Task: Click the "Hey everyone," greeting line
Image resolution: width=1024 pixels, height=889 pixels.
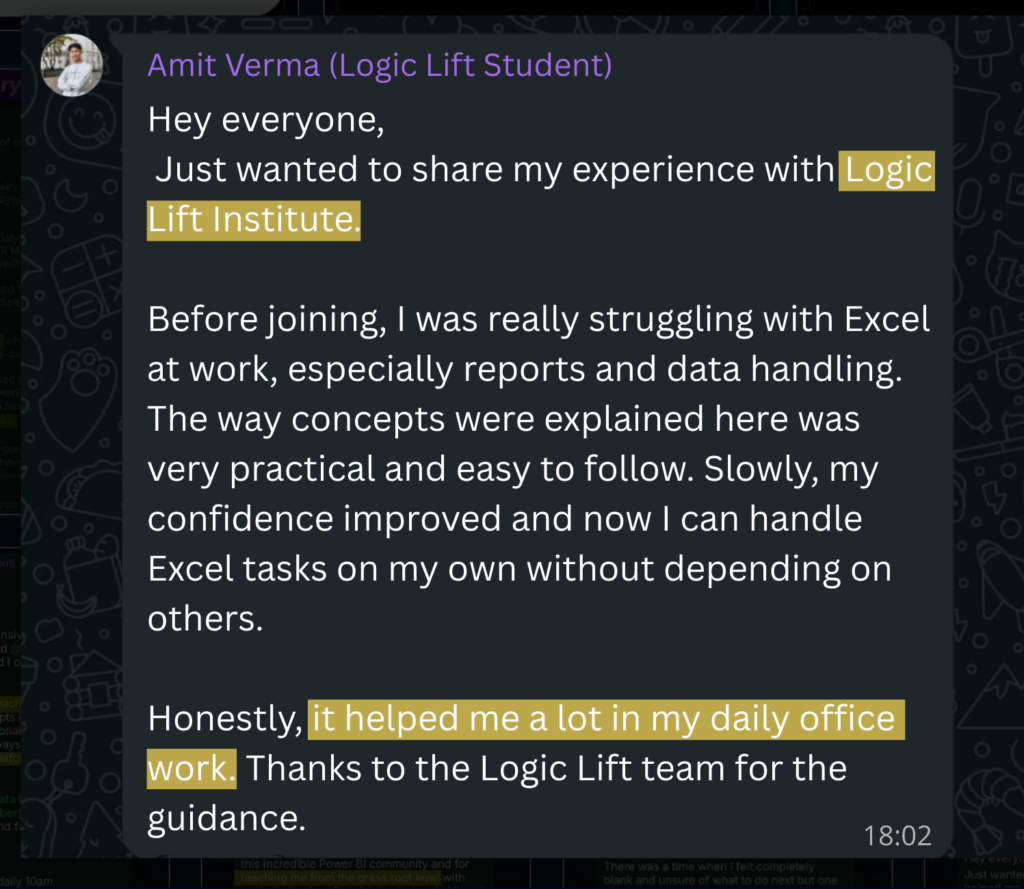Action: [x=265, y=121]
